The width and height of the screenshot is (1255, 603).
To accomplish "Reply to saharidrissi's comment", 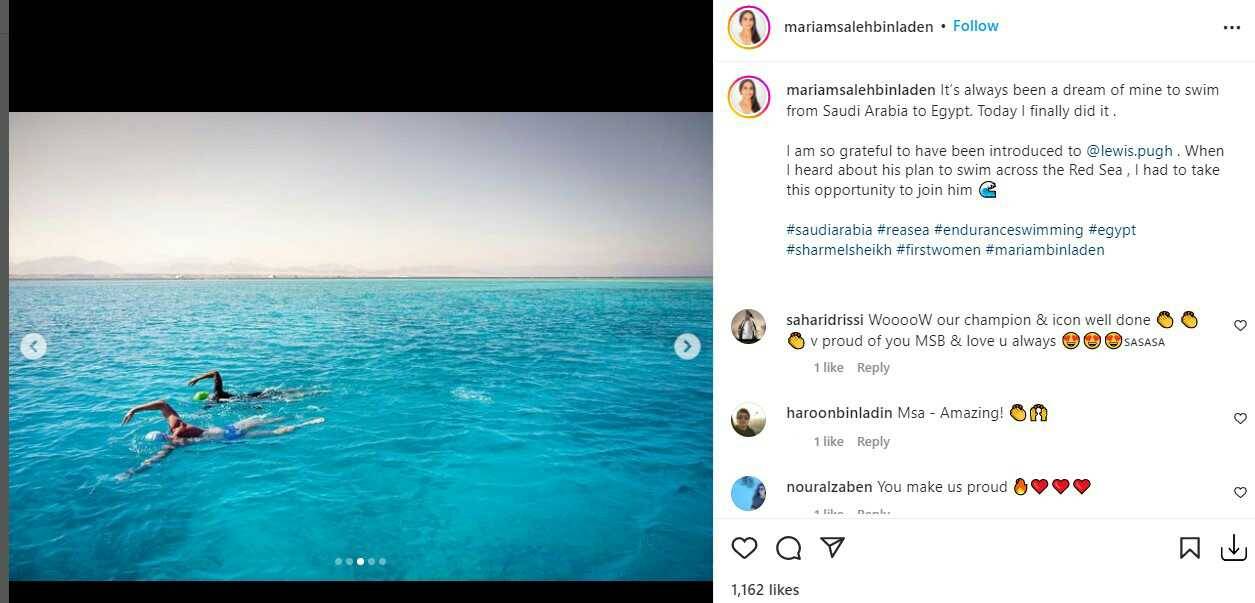I will (x=873, y=368).
